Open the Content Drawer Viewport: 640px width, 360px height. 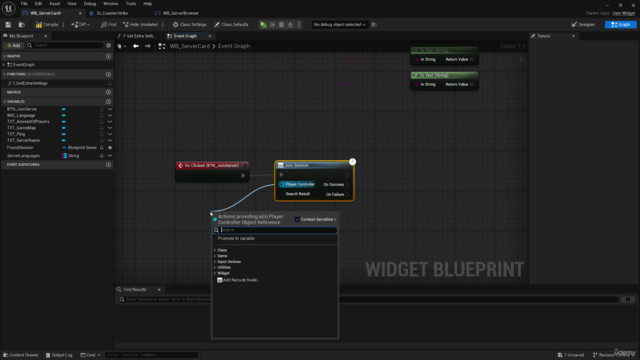point(21,355)
